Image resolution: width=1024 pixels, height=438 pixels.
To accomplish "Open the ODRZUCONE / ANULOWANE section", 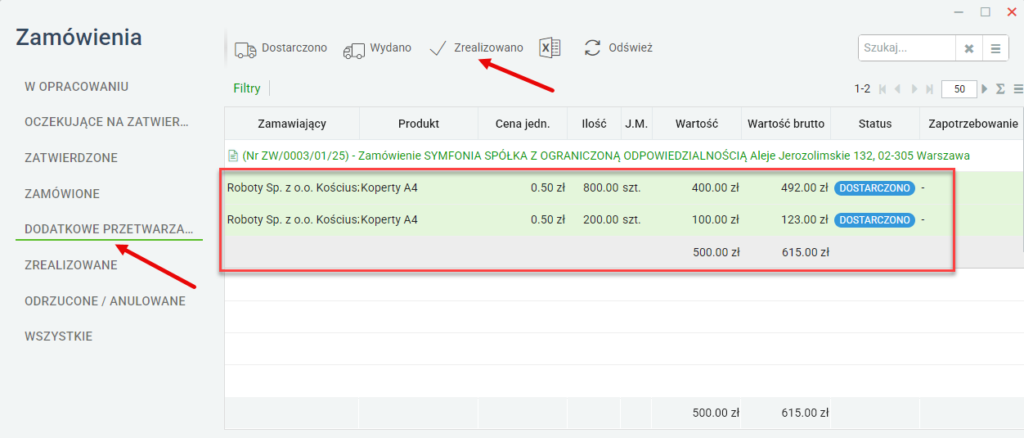I will (x=104, y=301).
